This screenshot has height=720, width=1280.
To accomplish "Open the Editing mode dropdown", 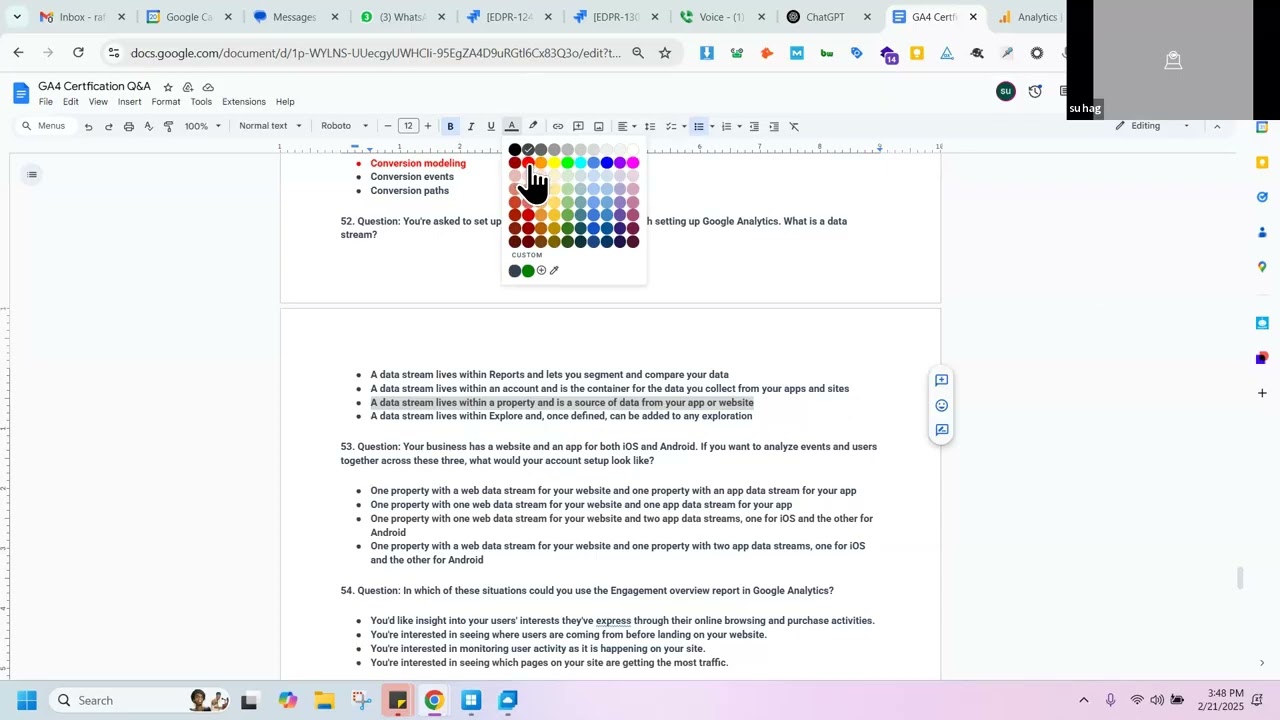I will pyautogui.click(x=1153, y=126).
